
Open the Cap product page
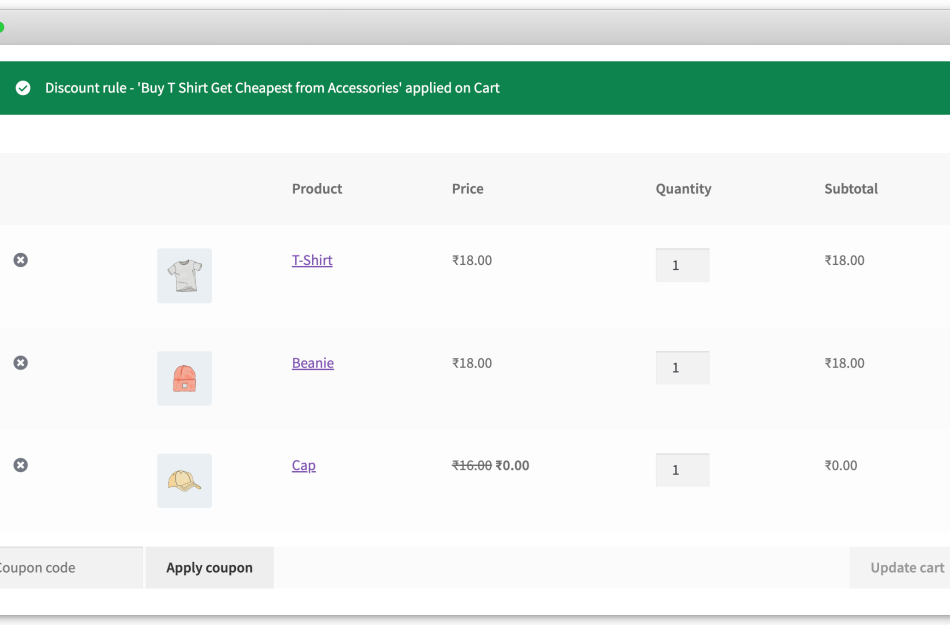tap(303, 465)
